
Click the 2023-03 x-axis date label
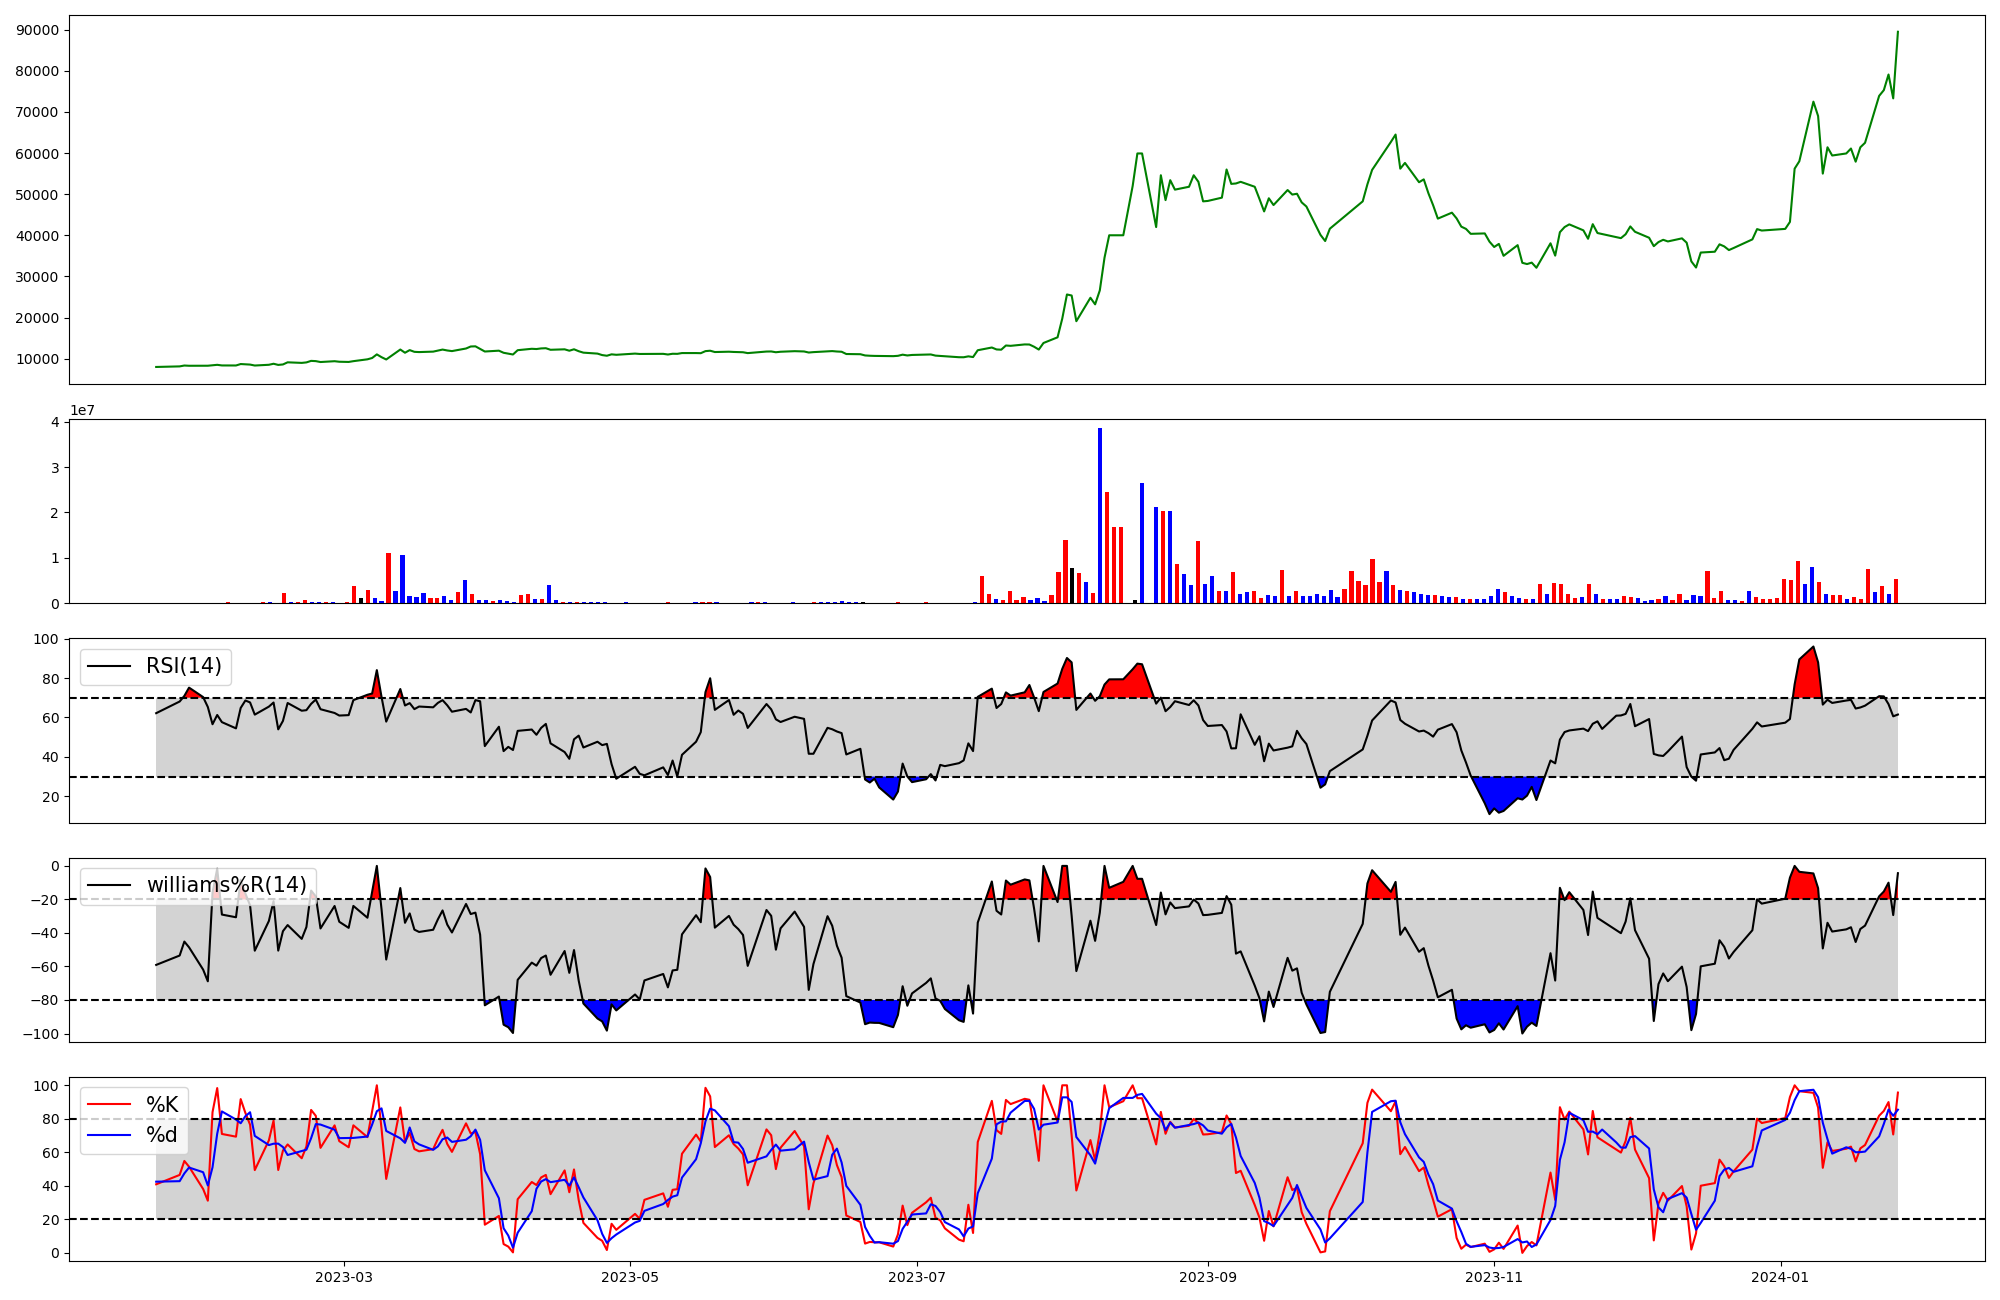(x=343, y=1277)
